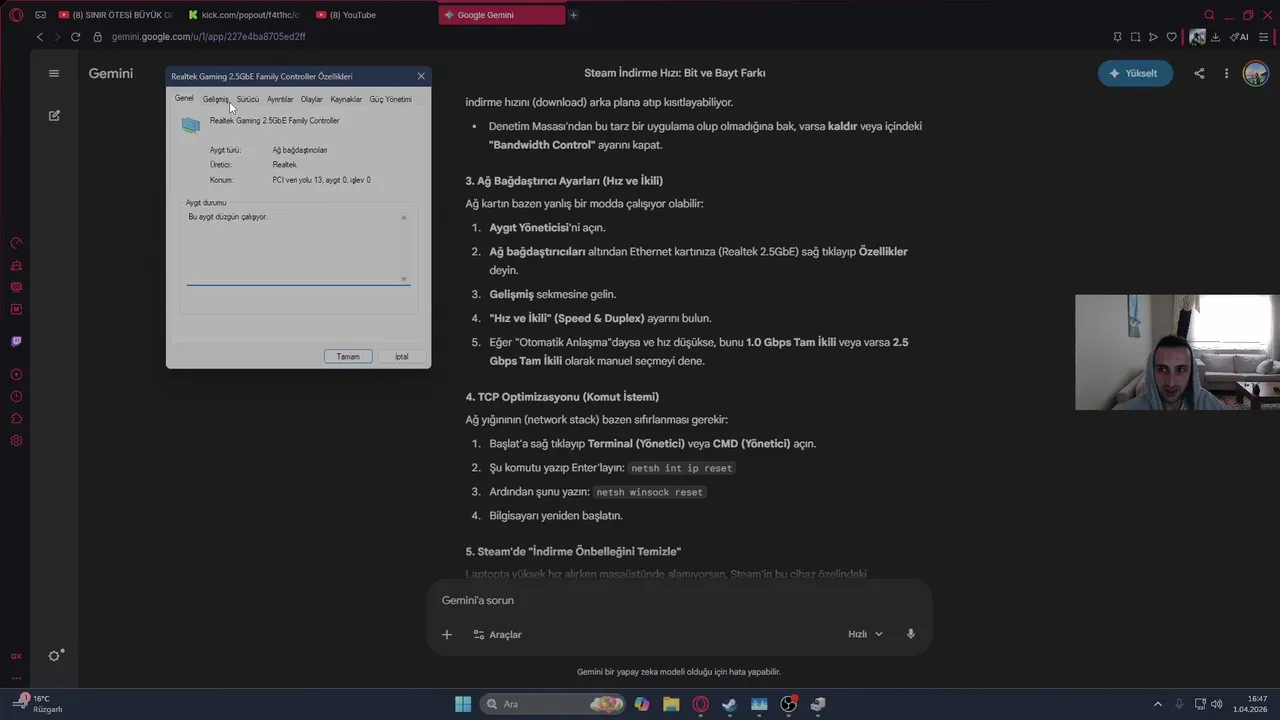The width and height of the screenshot is (1280, 720).
Task: Reload the page
Action: point(75,37)
